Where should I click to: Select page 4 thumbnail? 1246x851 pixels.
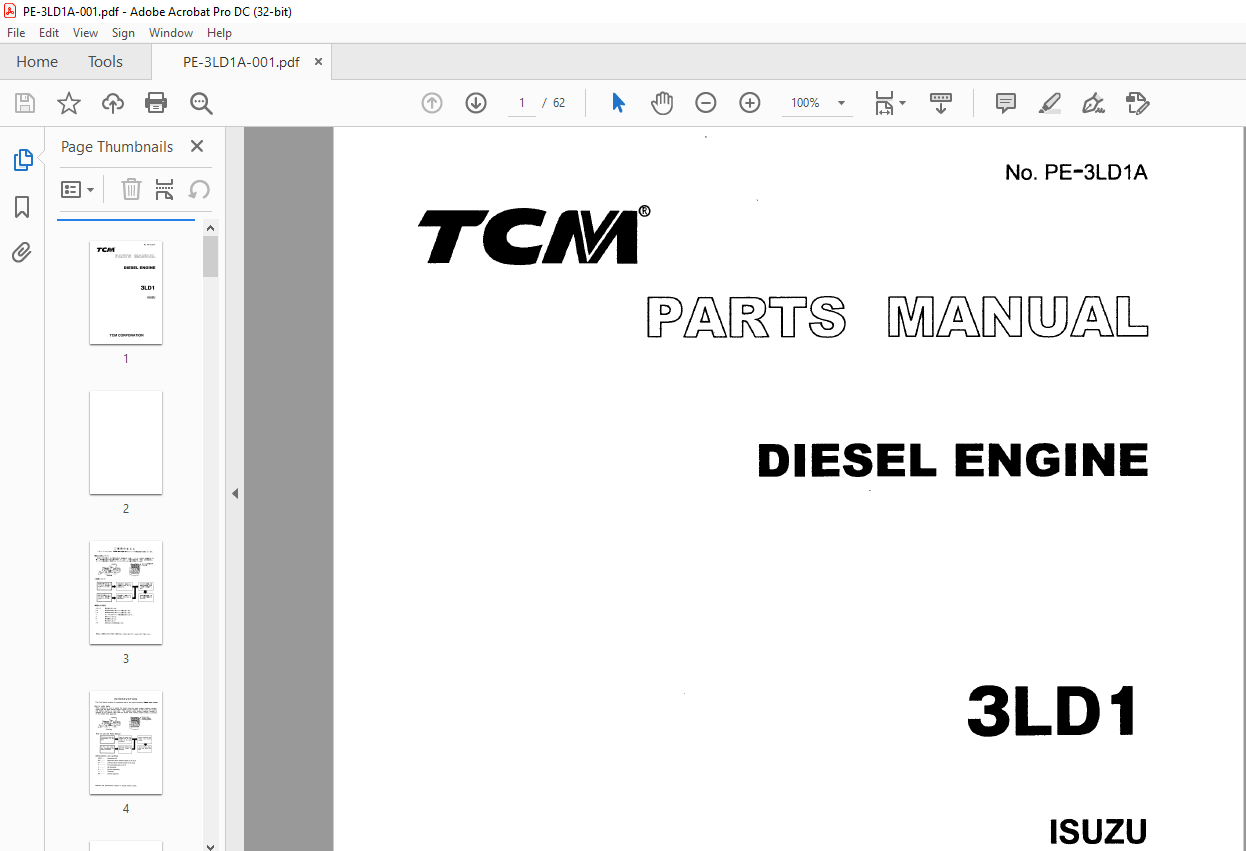pos(126,742)
